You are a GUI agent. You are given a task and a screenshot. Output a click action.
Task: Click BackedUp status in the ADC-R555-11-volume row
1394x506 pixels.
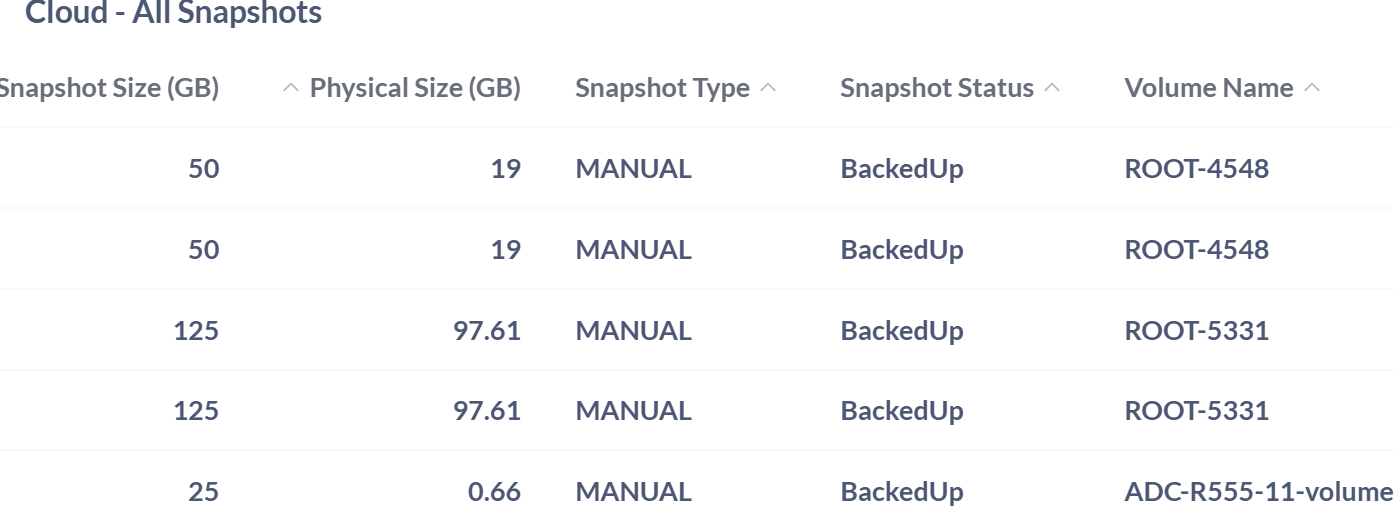pyautogui.click(x=901, y=492)
